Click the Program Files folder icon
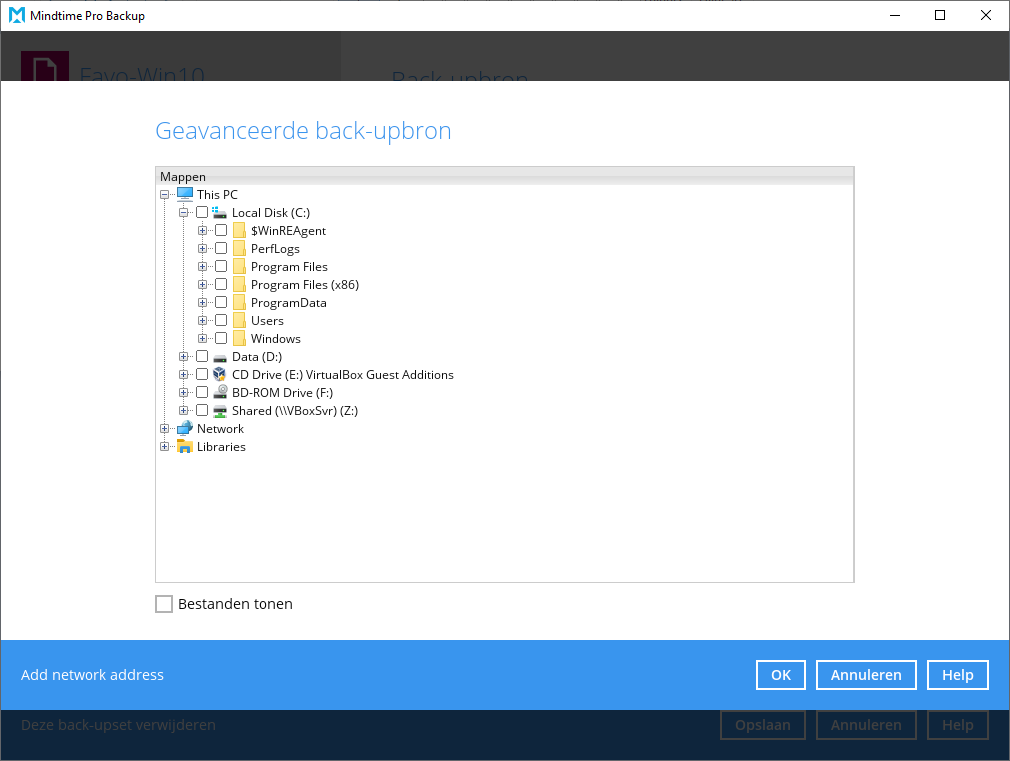The height and width of the screenshot is (761, 1010). point(239,266)
